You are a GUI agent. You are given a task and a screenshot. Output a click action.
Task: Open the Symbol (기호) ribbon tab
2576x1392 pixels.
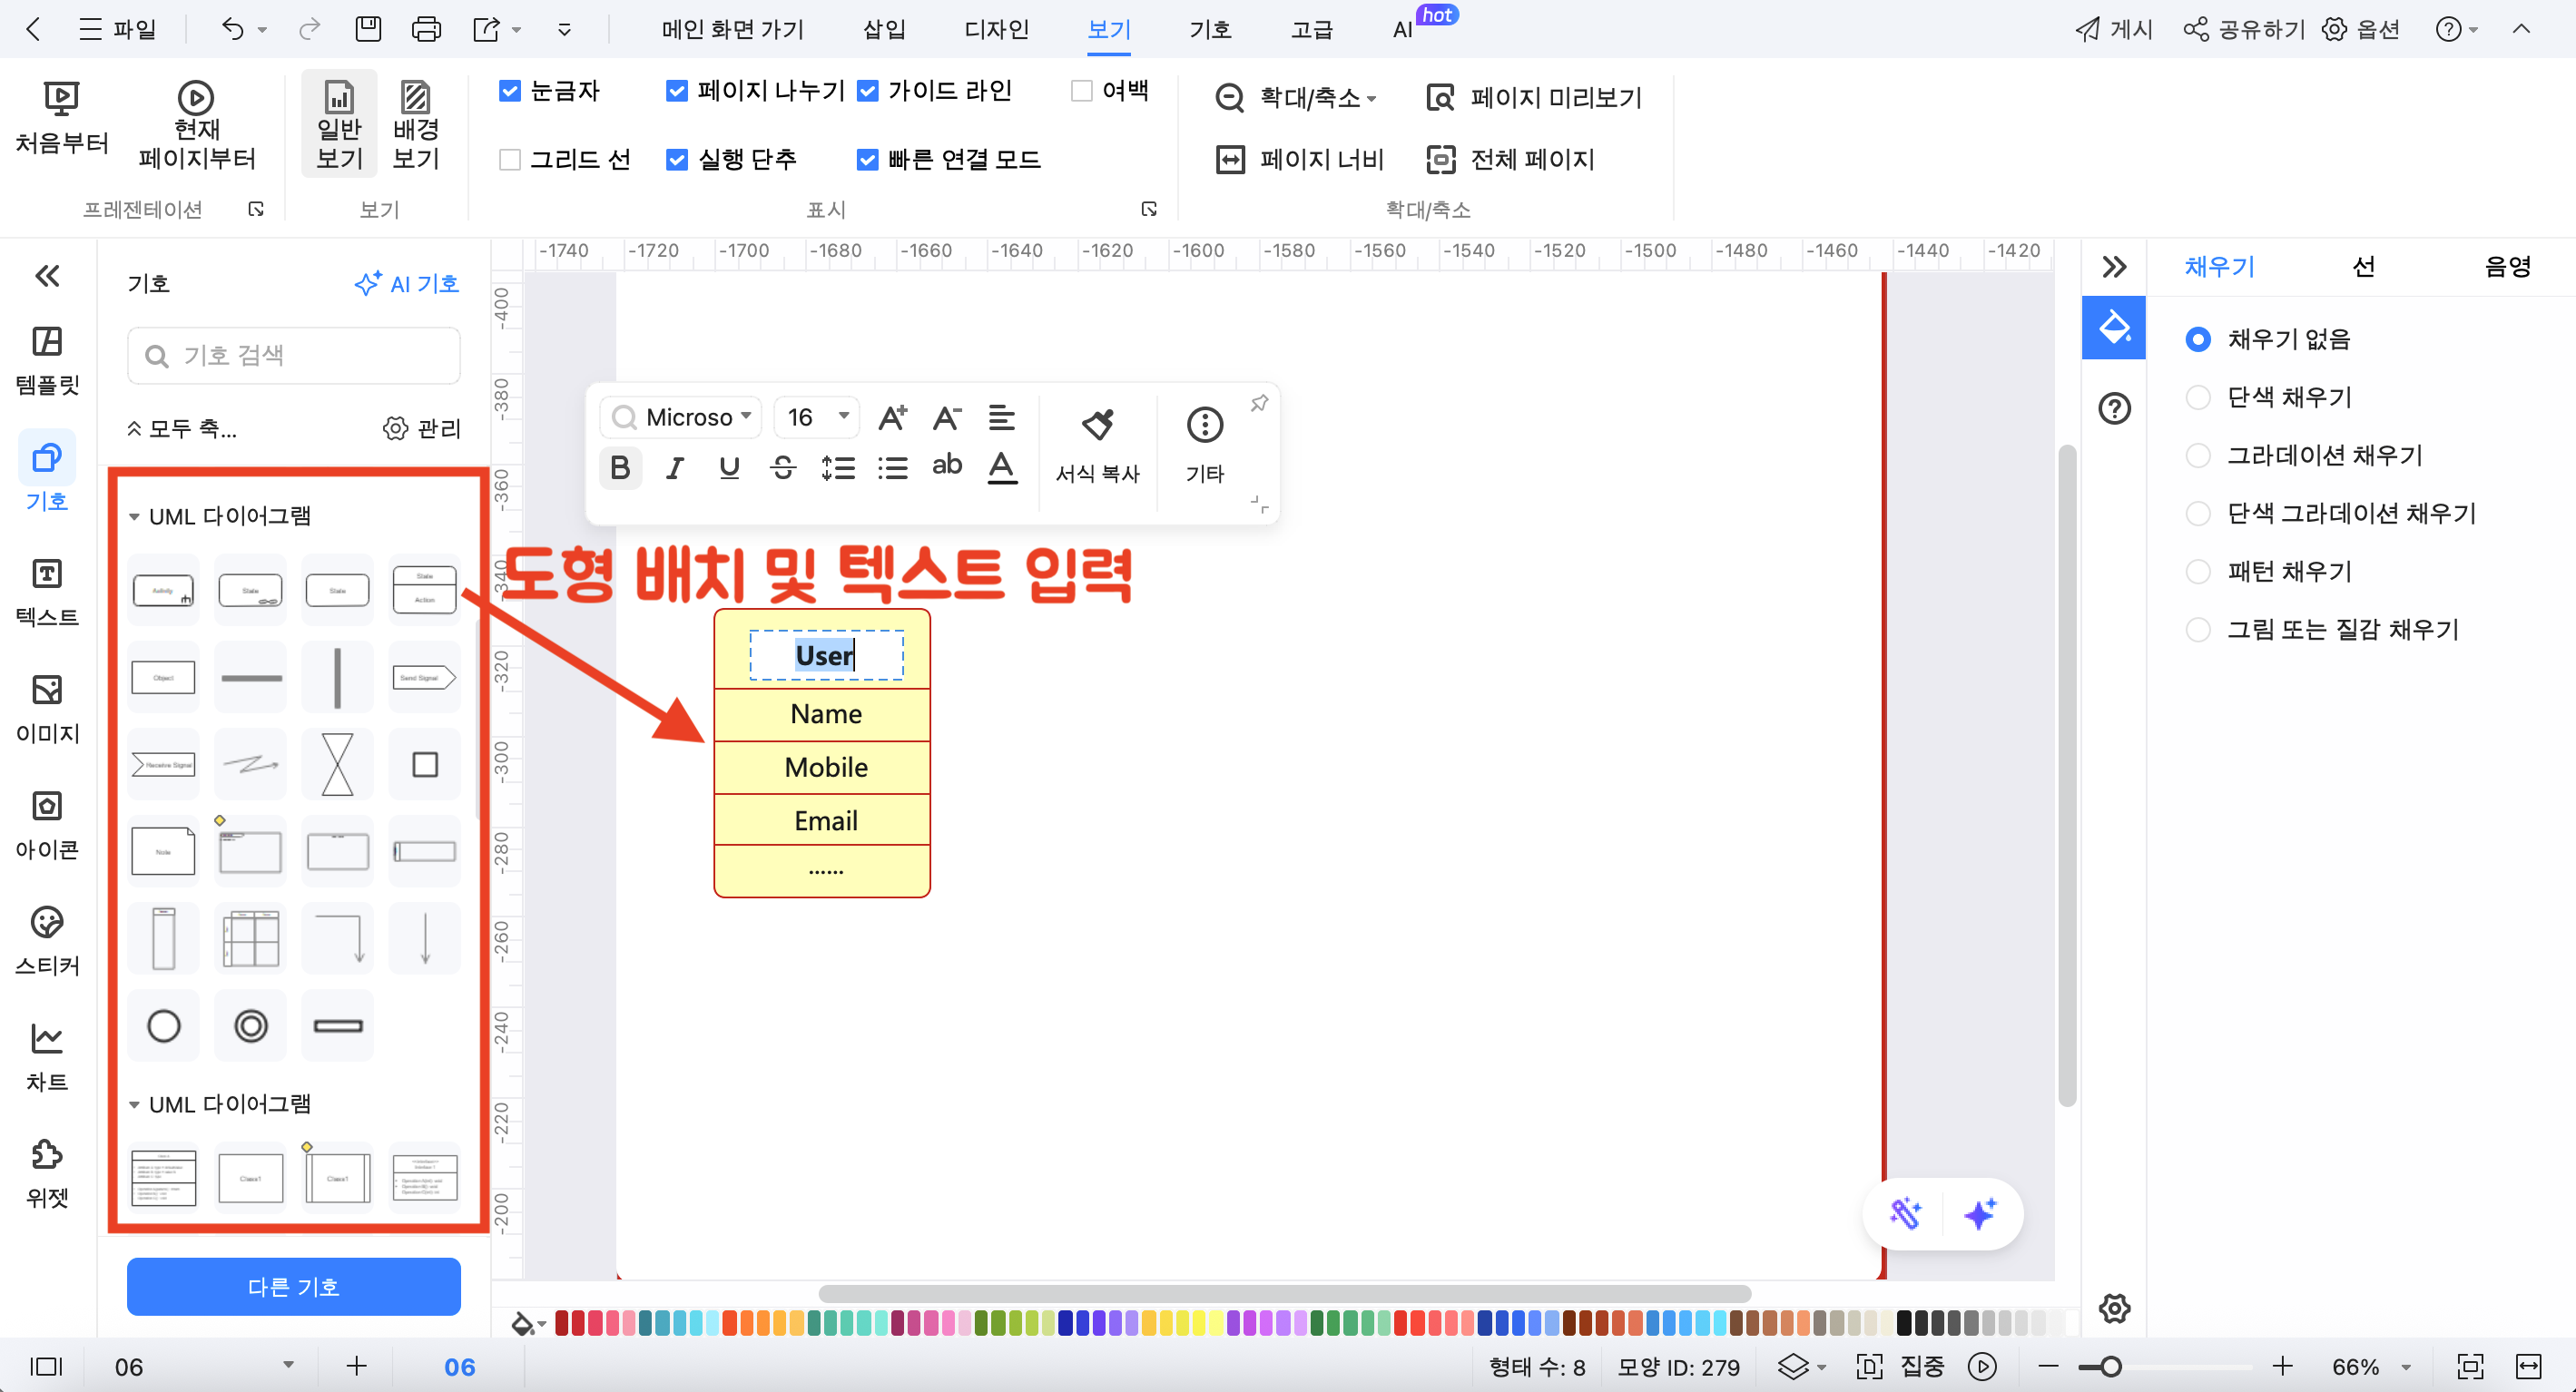pyautogui.click(x=1209, y=29)
